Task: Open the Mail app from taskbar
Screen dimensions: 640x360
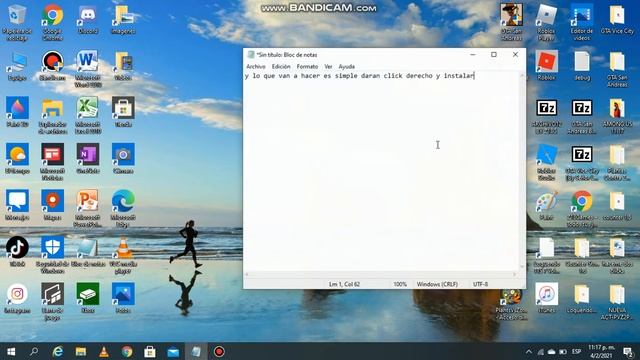Action: tap(173, 351)
